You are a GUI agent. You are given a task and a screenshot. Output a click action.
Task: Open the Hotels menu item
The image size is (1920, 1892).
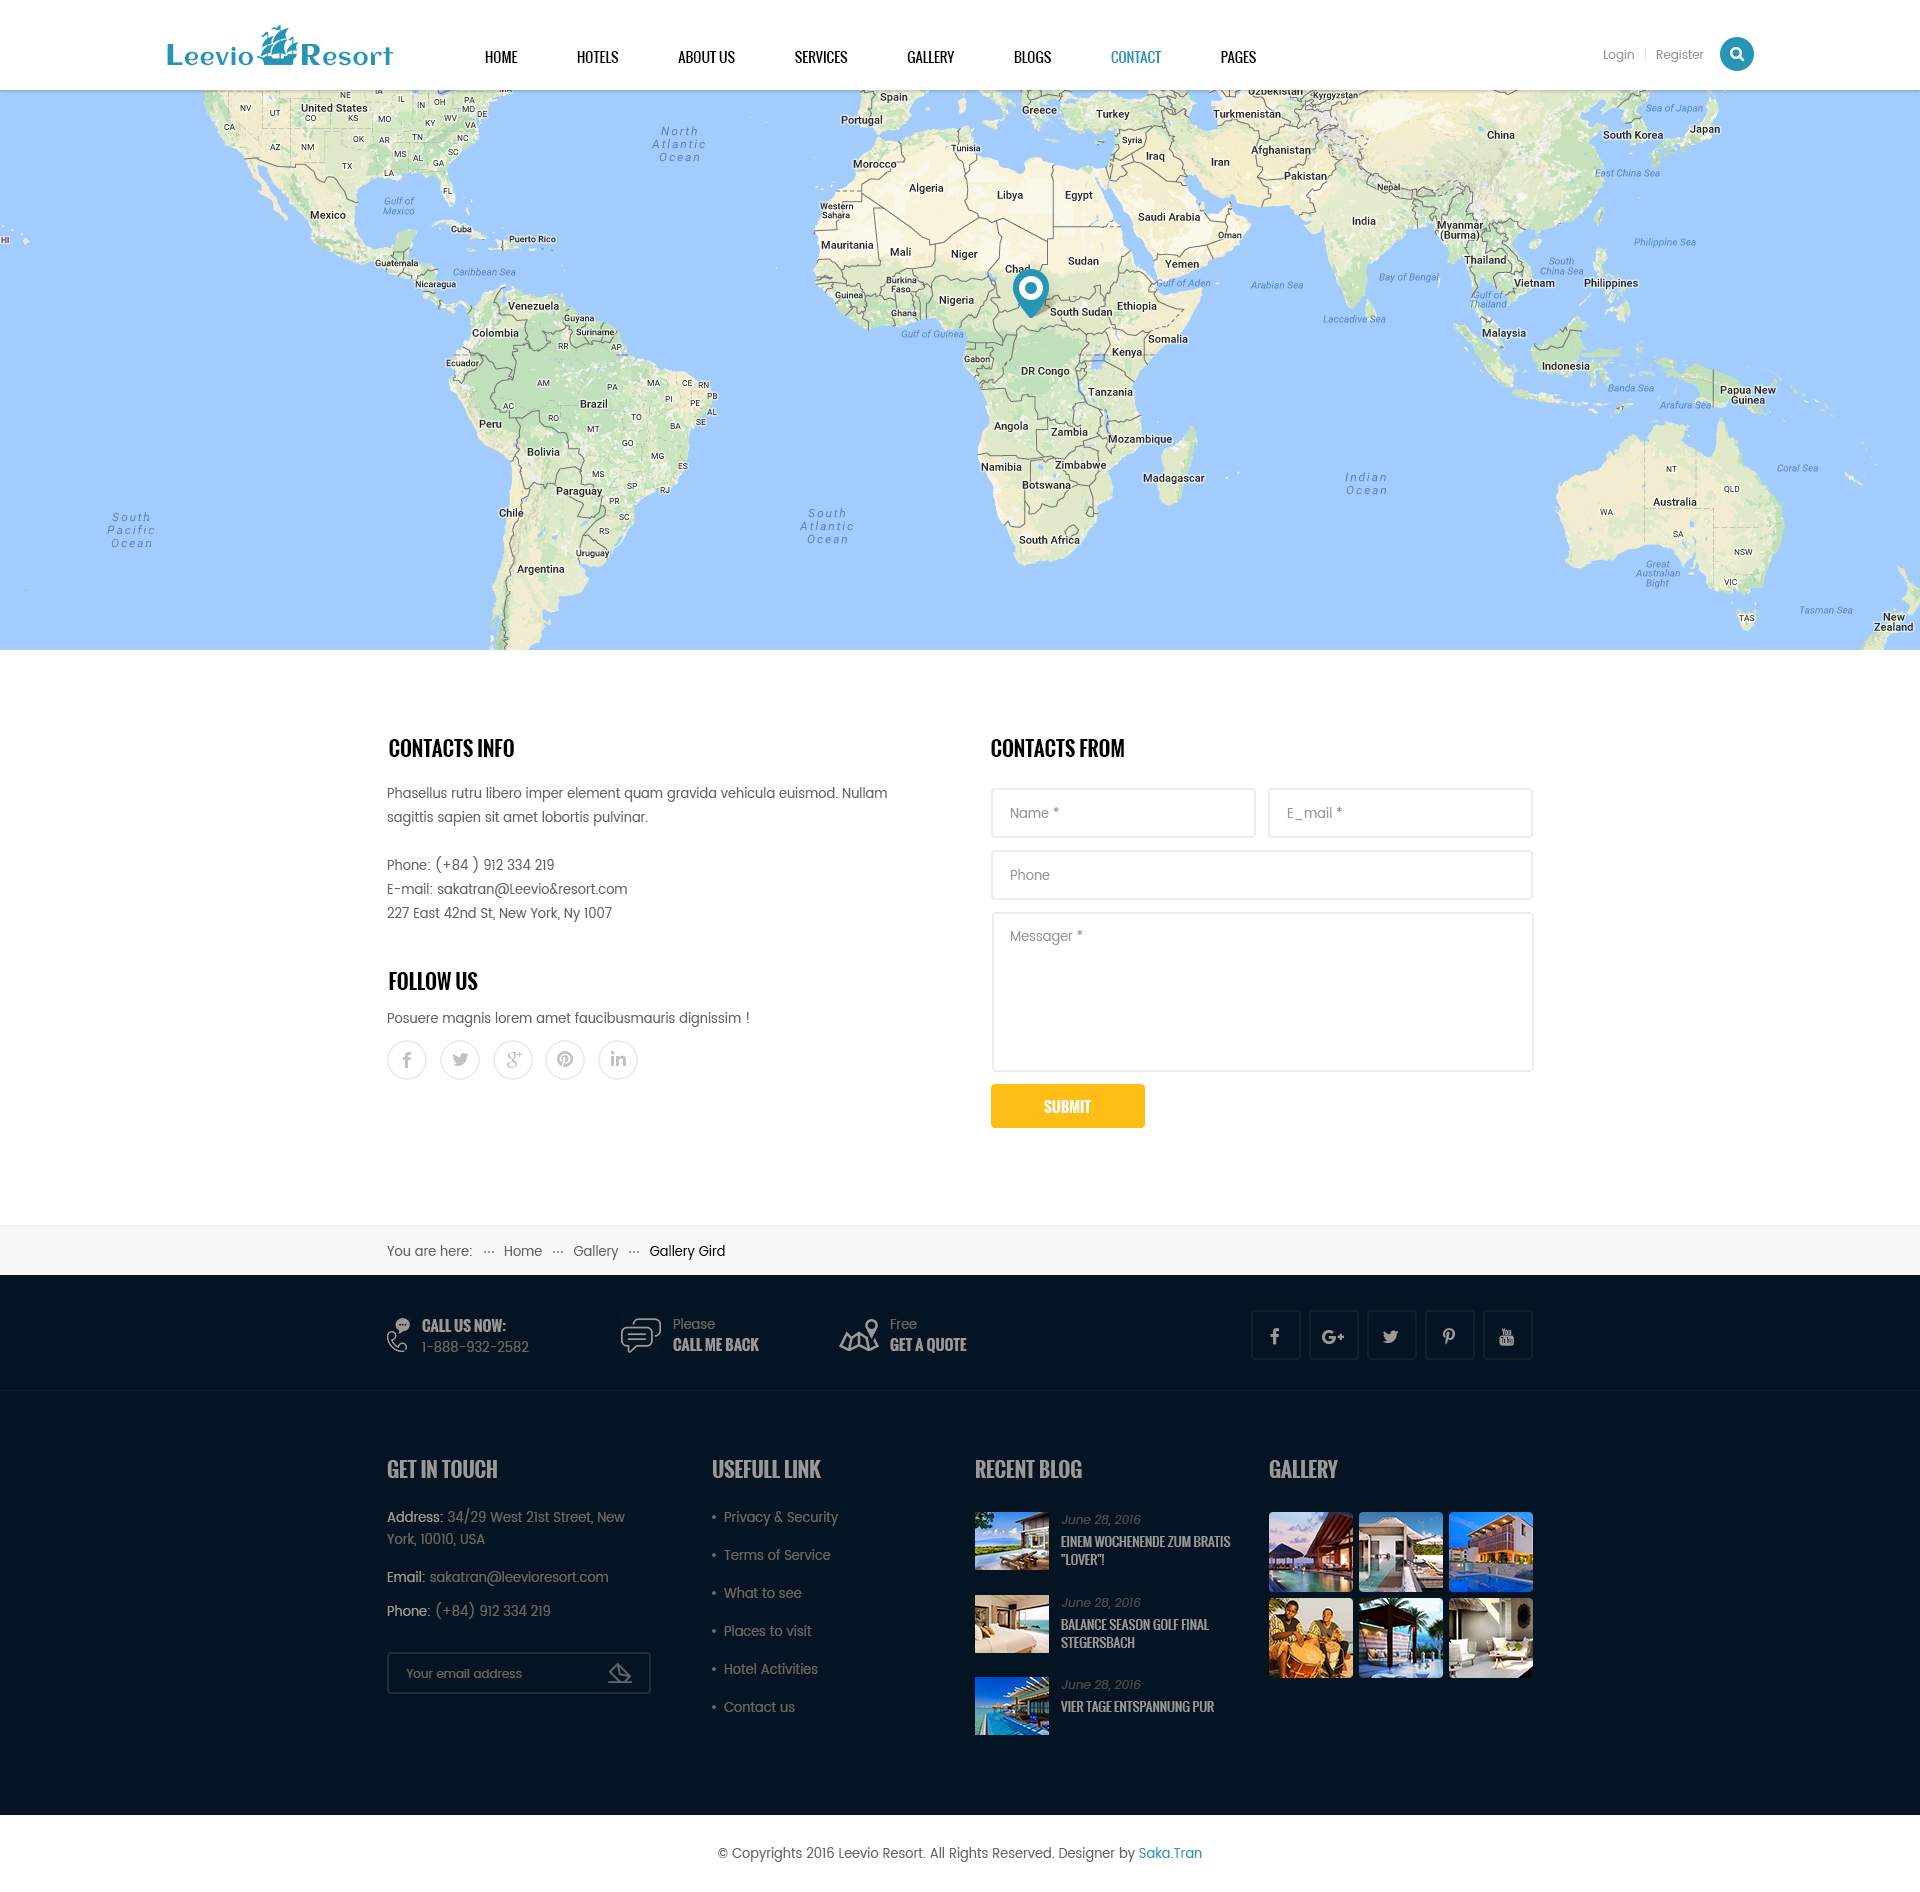coord(597,58)
